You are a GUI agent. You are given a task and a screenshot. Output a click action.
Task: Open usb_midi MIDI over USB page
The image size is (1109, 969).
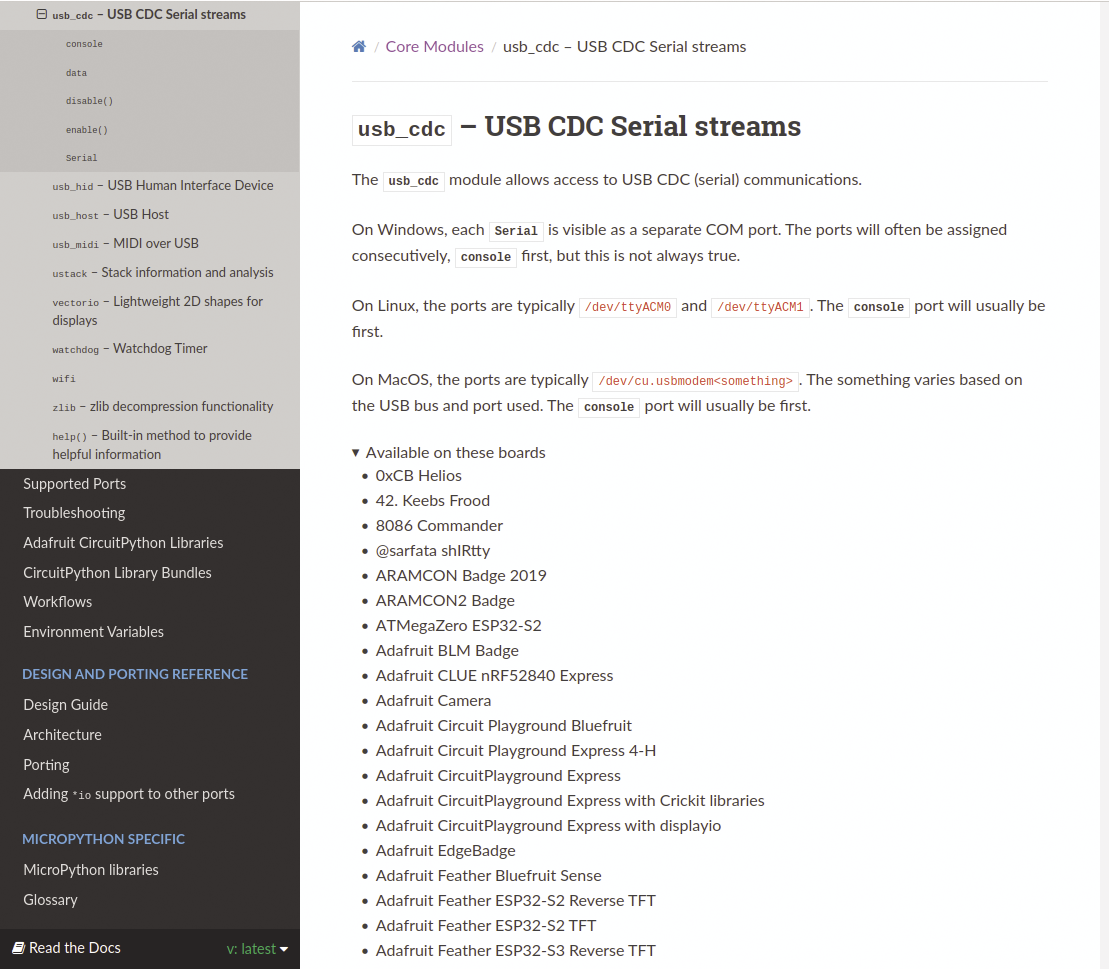pyautogui.click(x=125, y=243)
